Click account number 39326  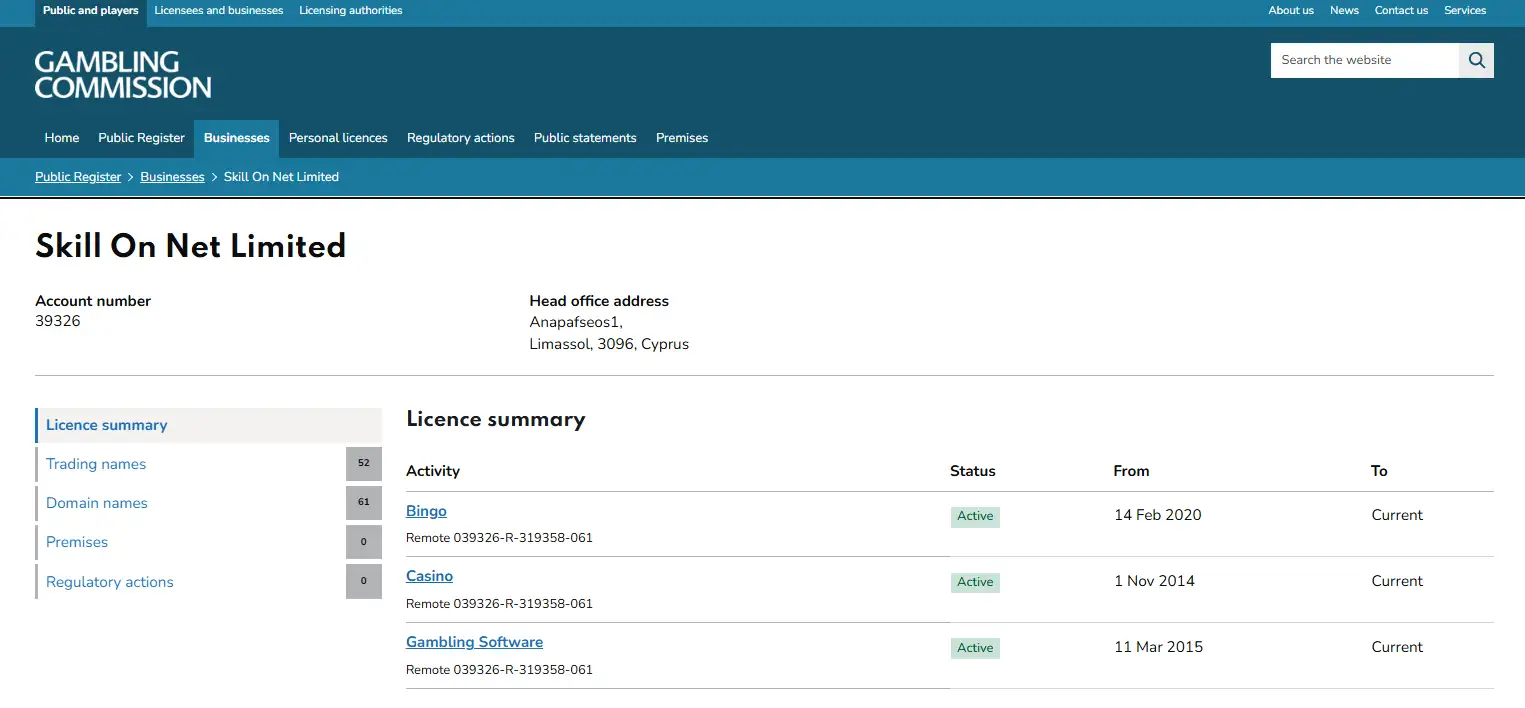(58, 322)
